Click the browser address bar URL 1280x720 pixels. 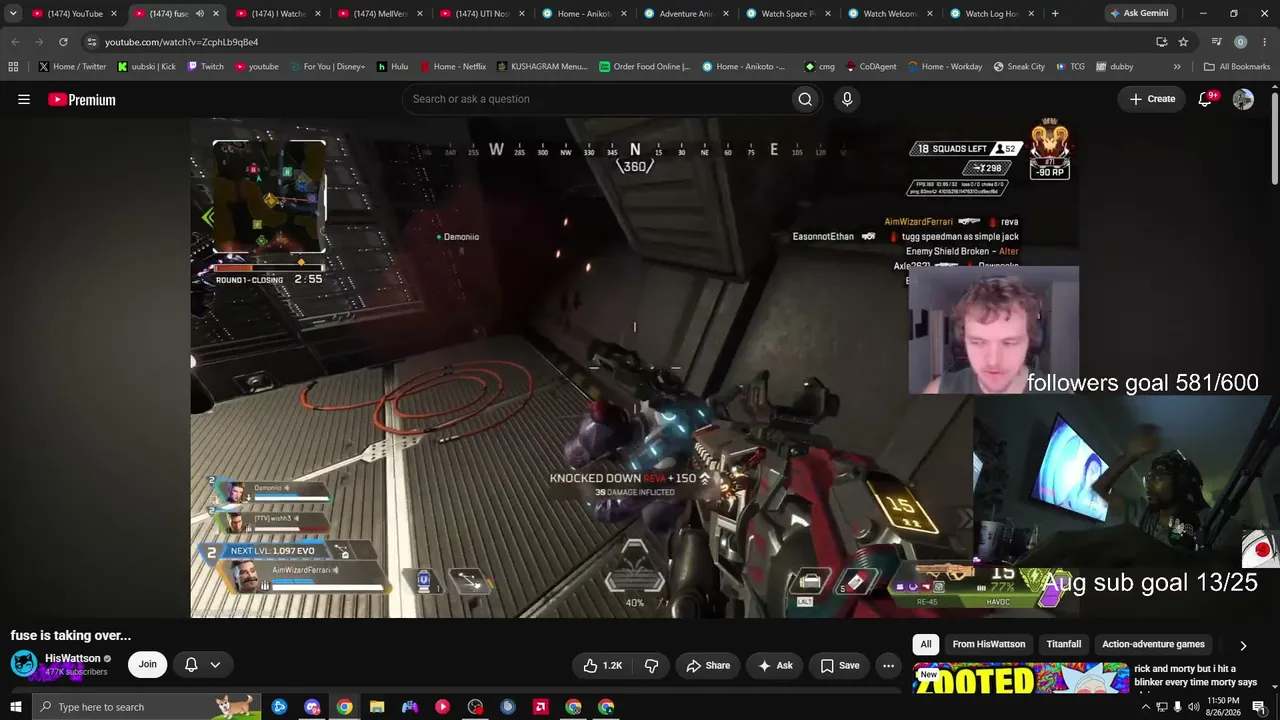coord(181,42)
